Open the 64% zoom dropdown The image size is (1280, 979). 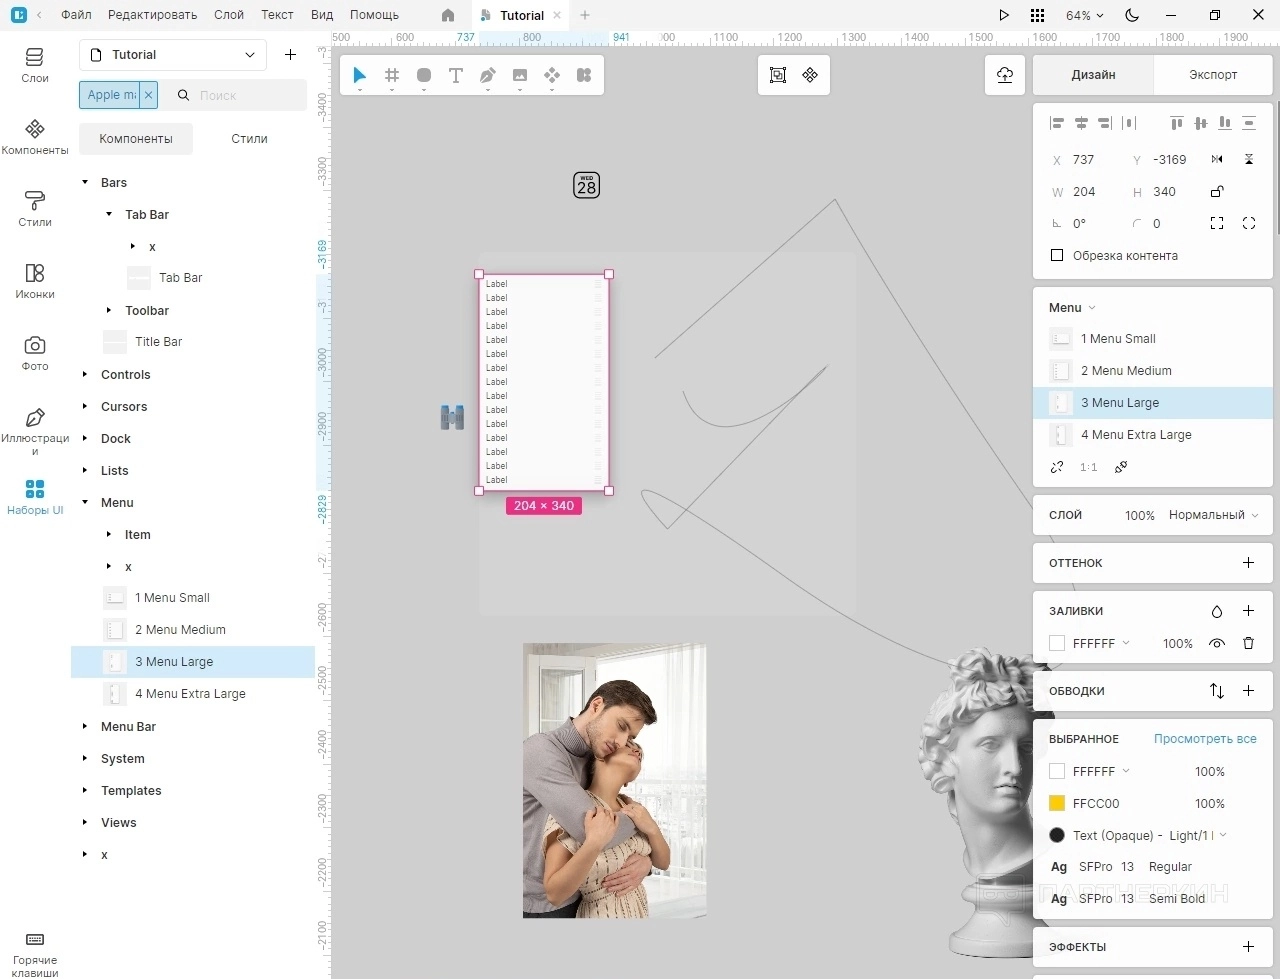(1084, 15)
